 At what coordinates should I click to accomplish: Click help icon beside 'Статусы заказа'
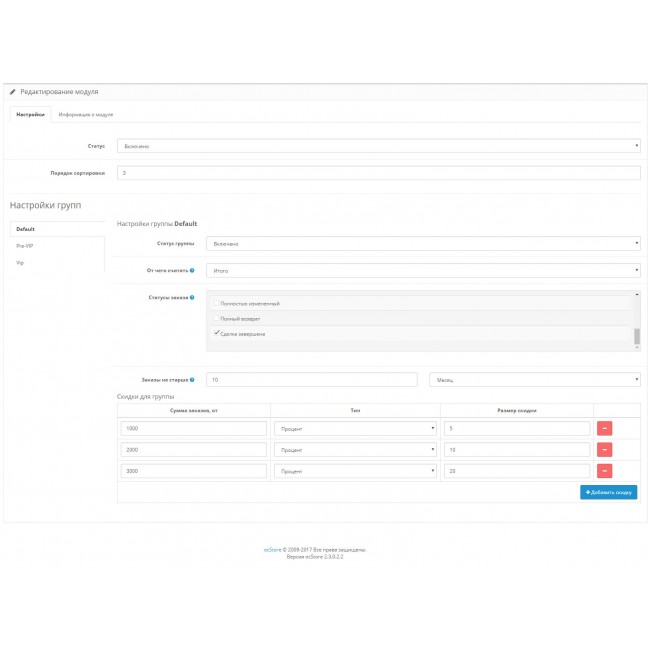coord(191,298)
